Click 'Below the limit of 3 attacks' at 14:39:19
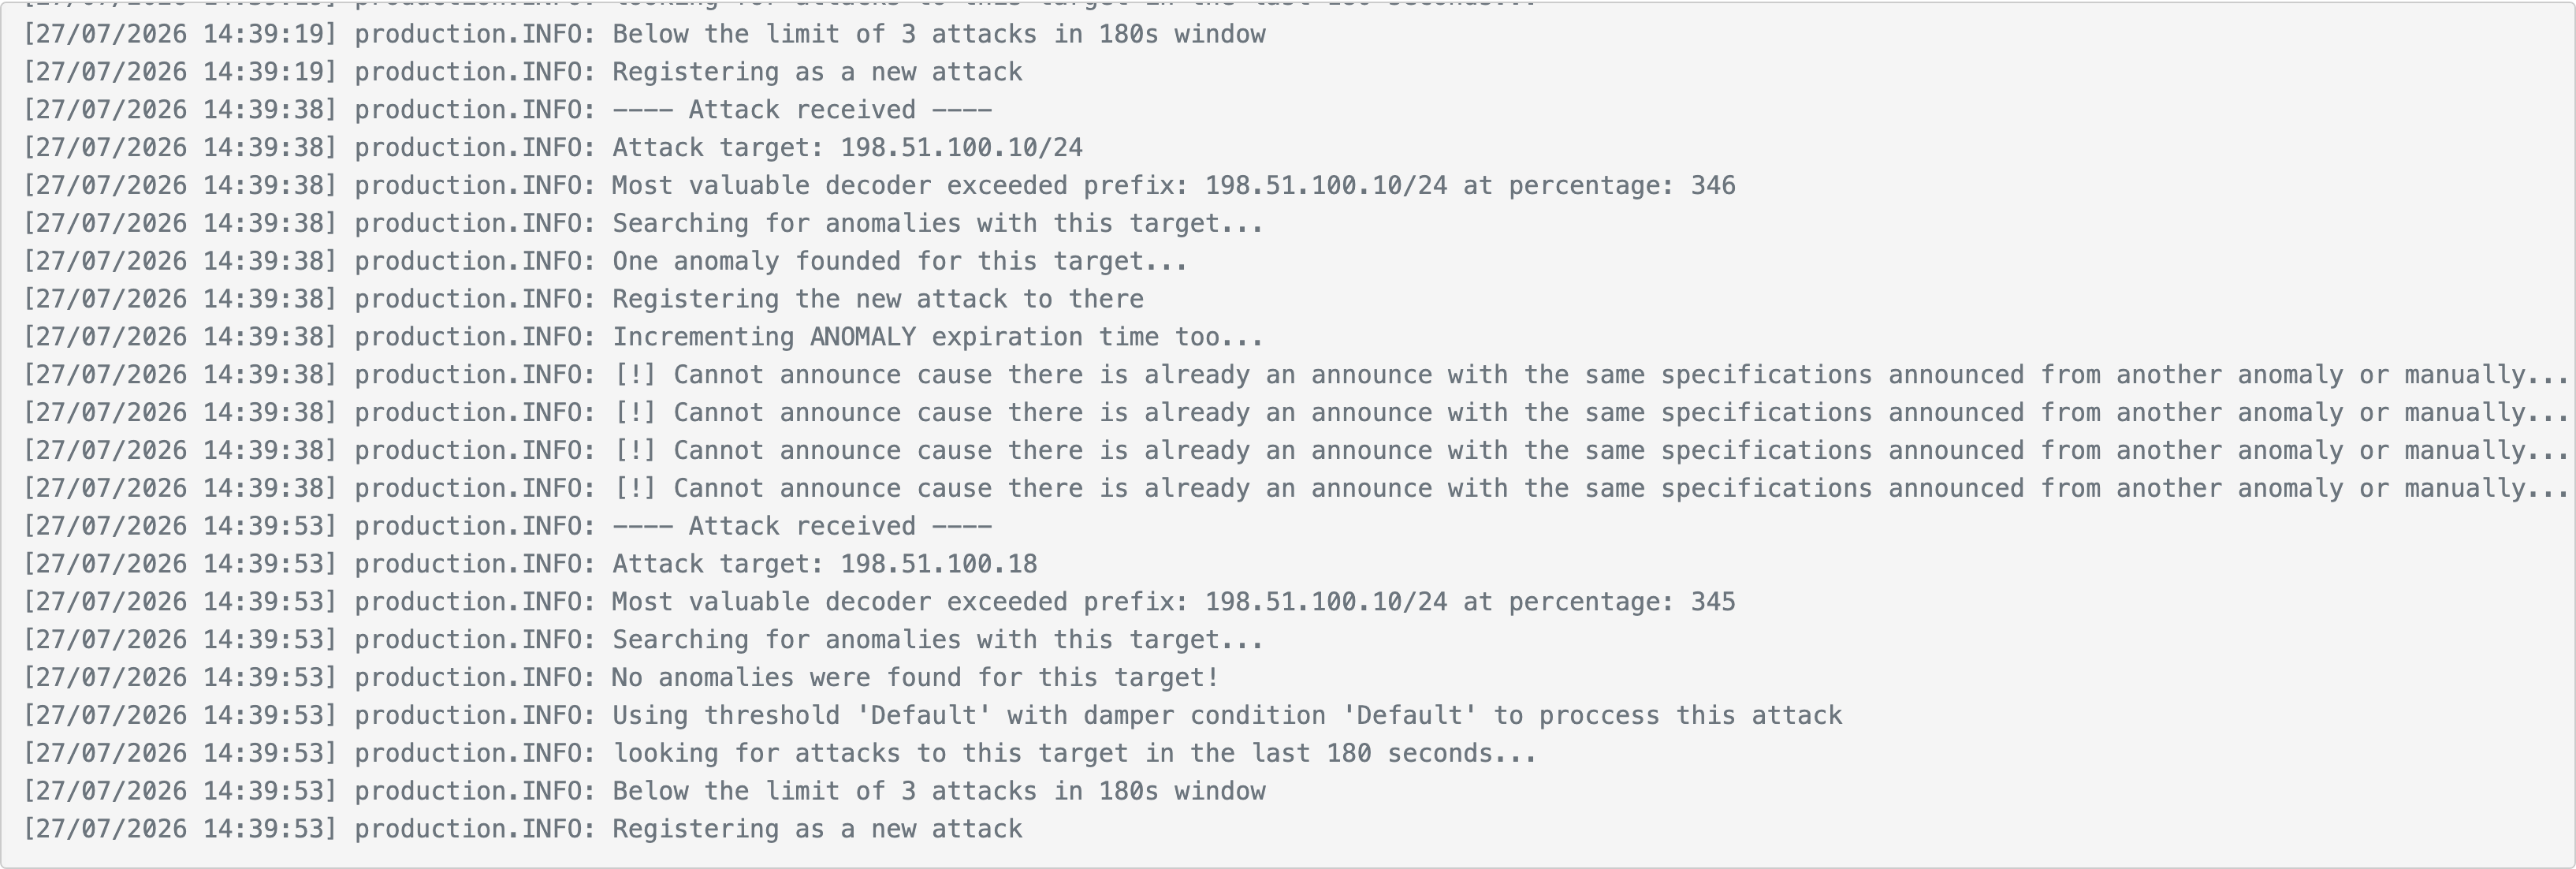The height and width of the screenshot is (869, 2576). 644,34
